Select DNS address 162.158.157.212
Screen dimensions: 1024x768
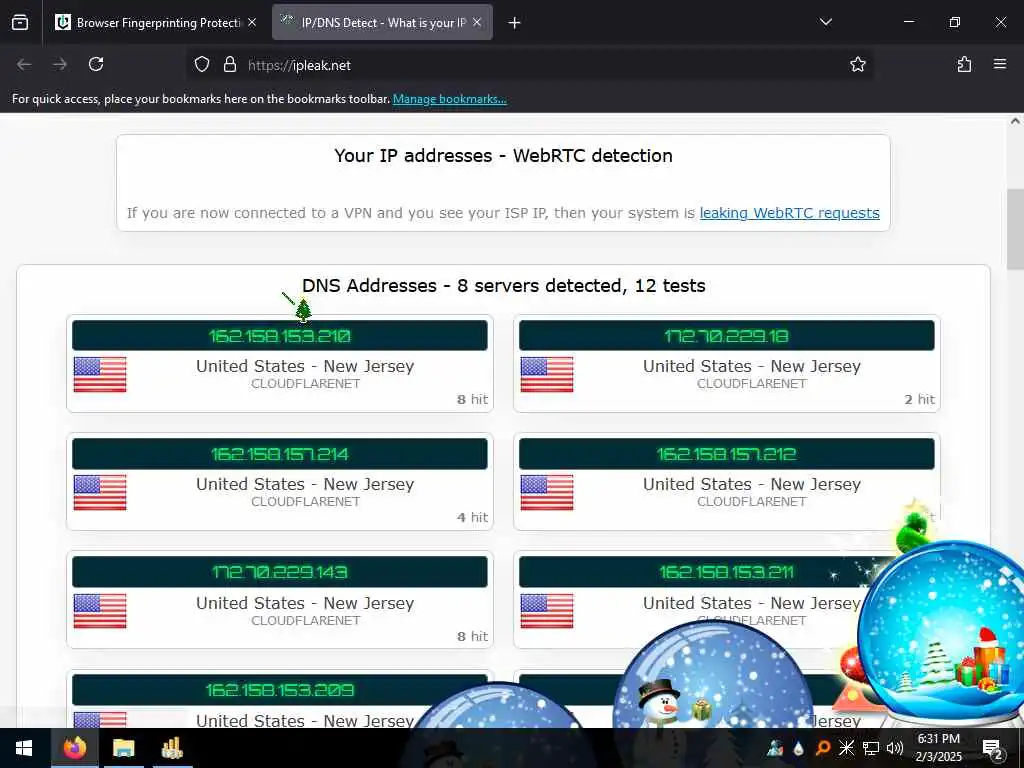coord(726,454)
